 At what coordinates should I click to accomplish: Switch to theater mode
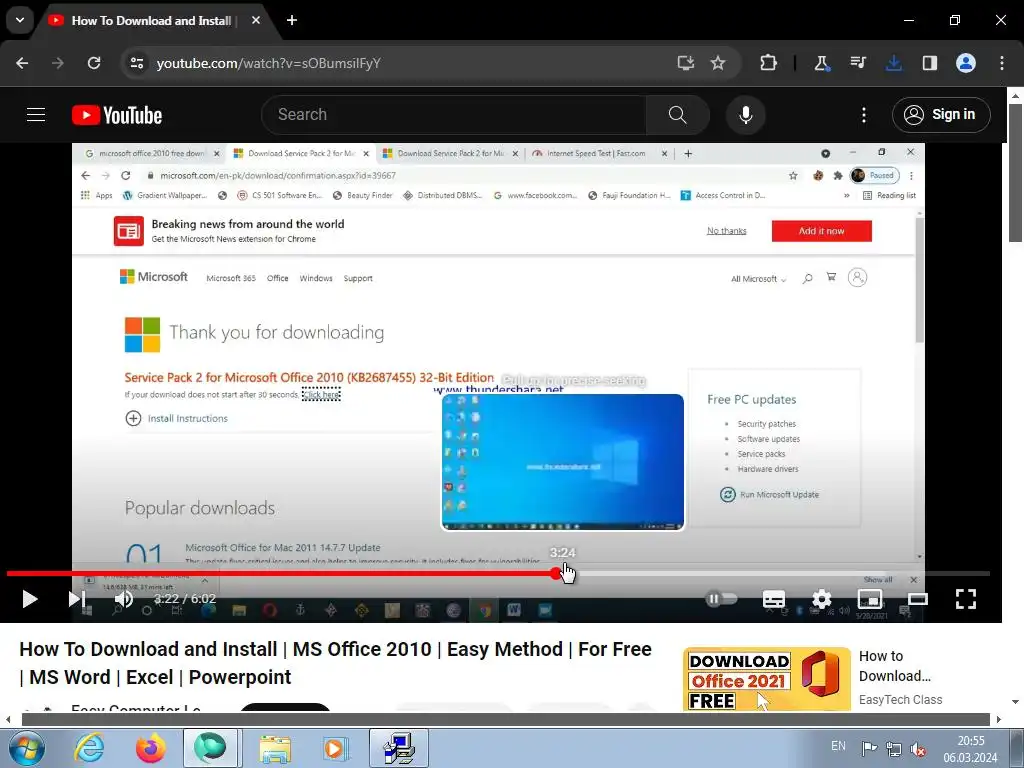coord(918,599)
